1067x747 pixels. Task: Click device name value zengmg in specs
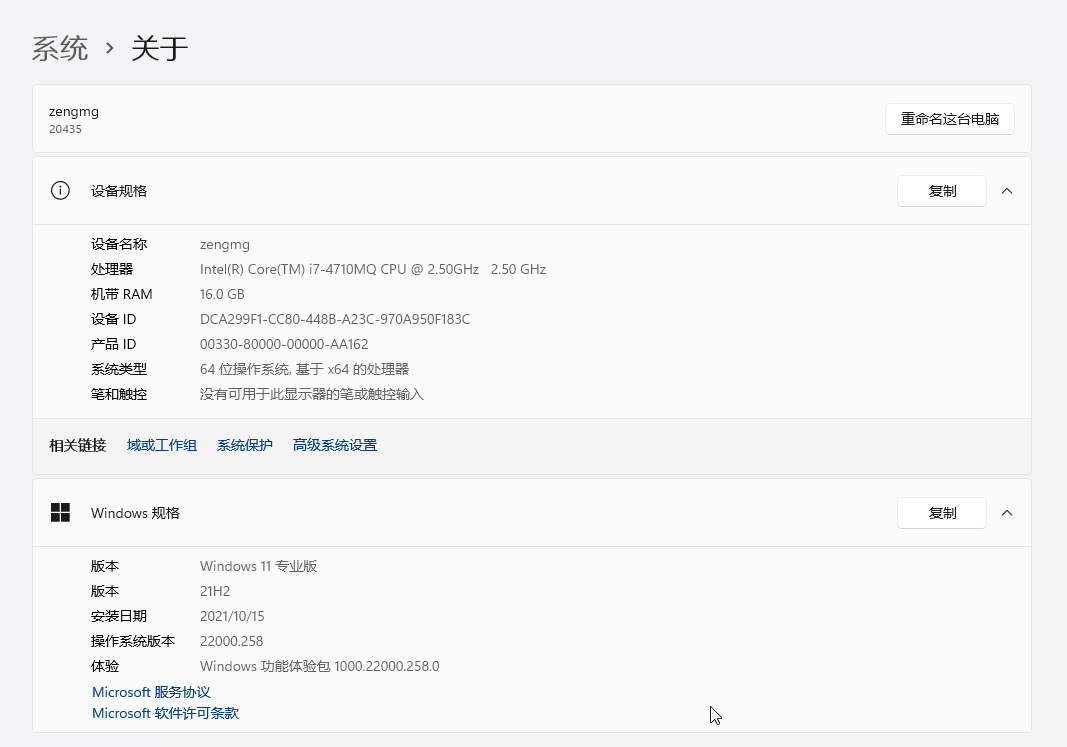coord(225,244)
